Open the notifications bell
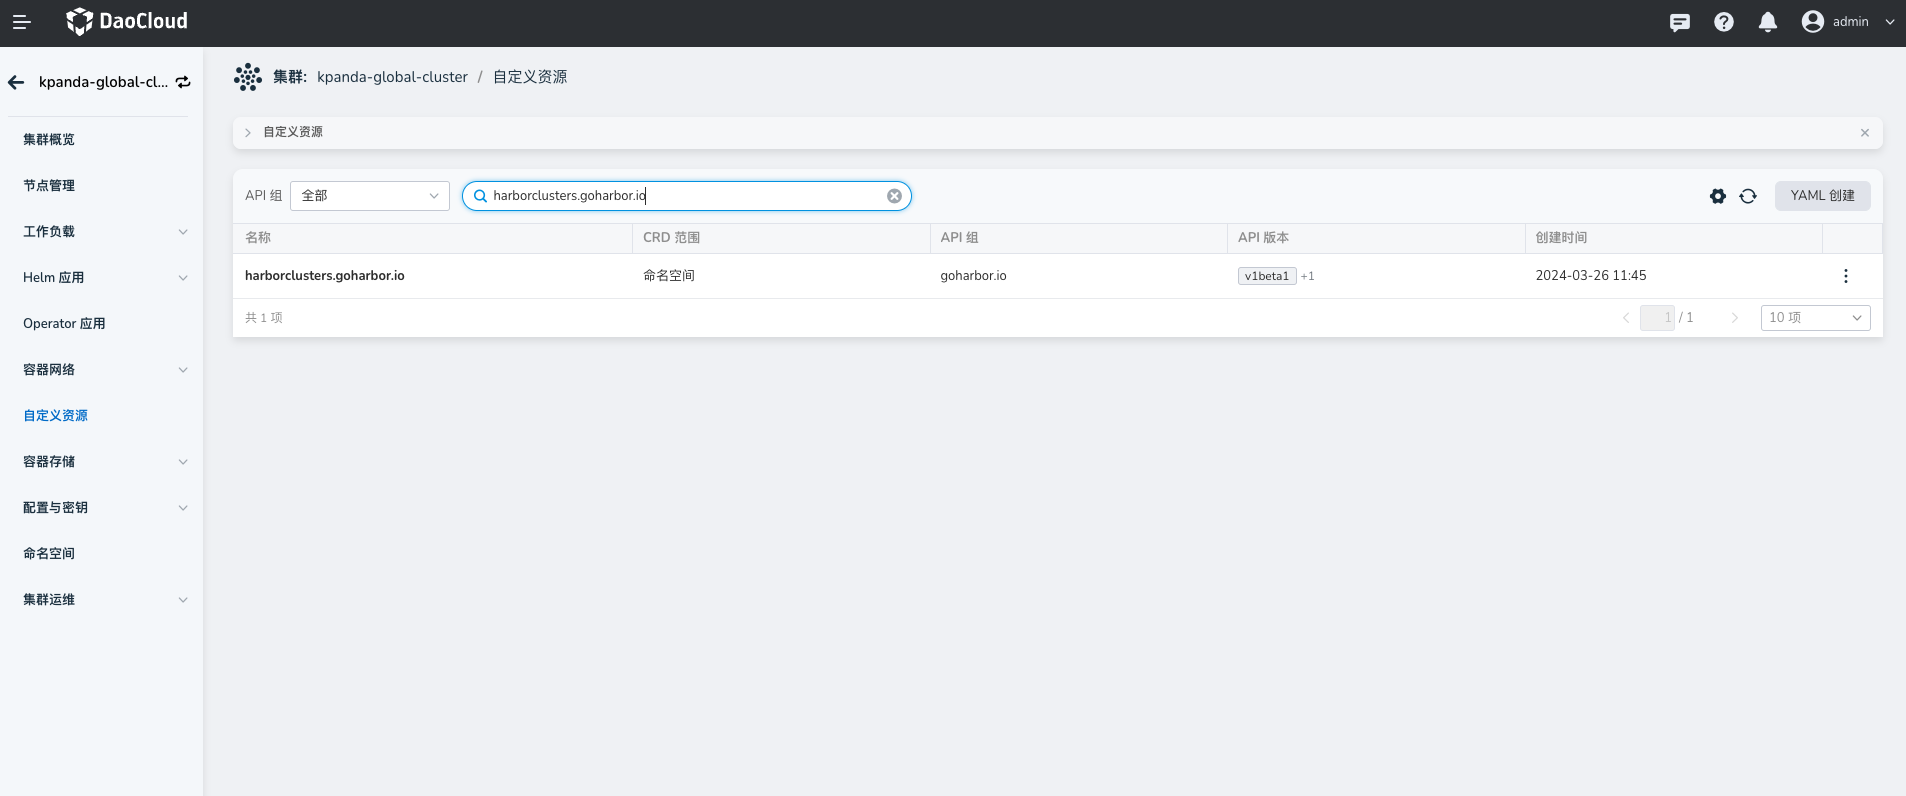The height and width of the screenshot is (796, 1906). click(x=1767, y=22)
